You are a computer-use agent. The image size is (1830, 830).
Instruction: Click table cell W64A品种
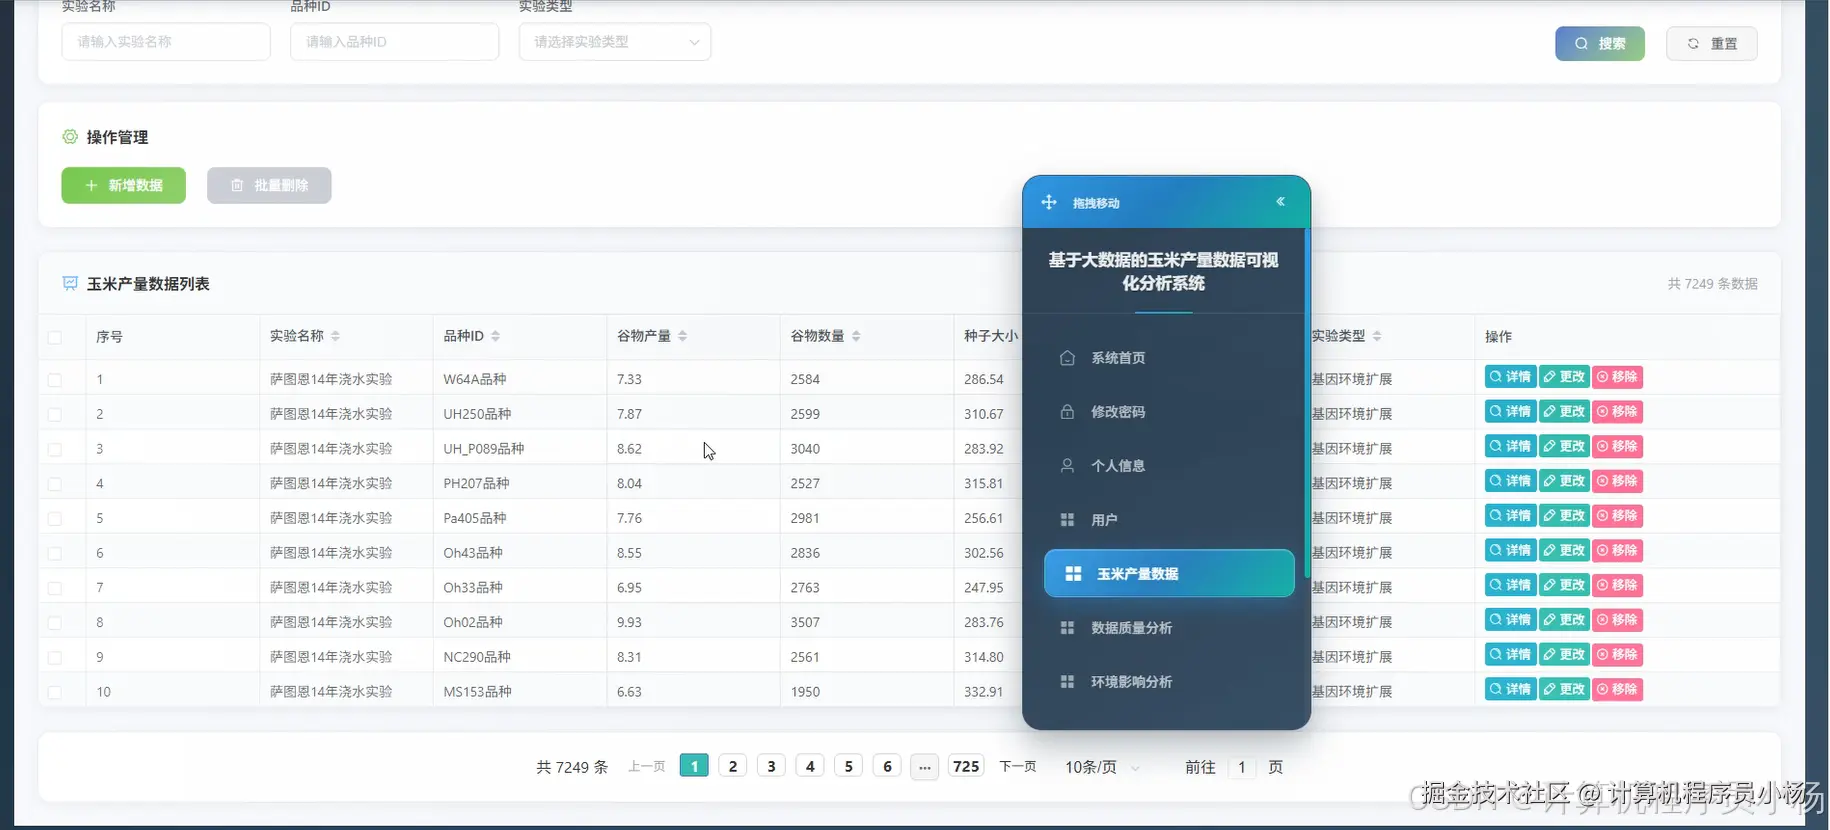[475, 379]
